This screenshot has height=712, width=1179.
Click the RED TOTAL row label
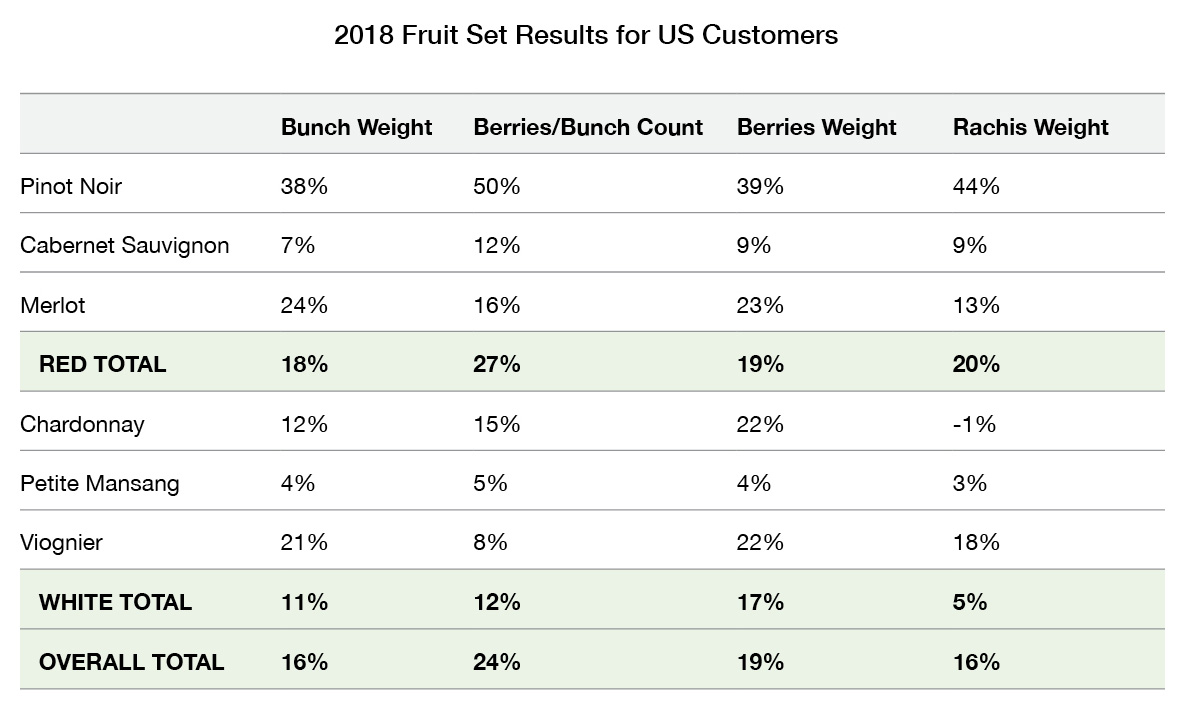pos(102,364)
